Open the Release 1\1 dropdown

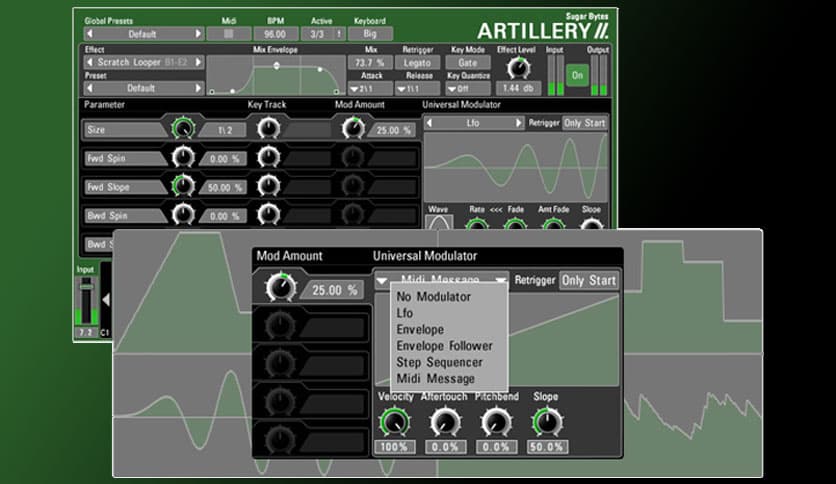click(x=417, y=88)
